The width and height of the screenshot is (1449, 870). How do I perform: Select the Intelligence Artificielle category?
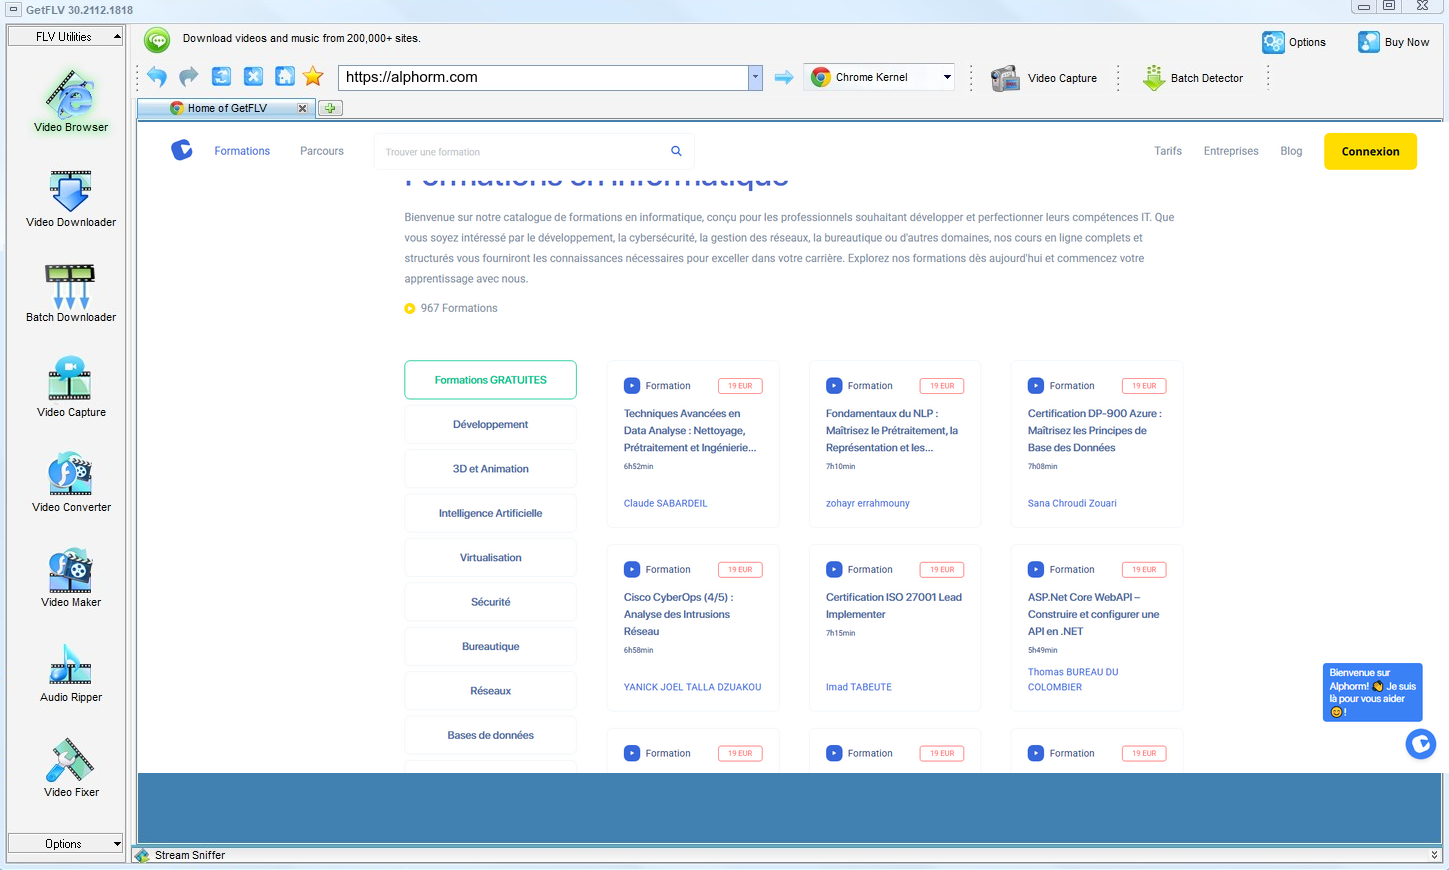[490, 513]
